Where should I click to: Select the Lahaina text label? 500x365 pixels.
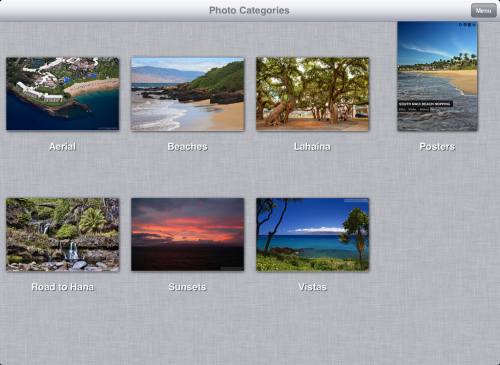(312, 147)
